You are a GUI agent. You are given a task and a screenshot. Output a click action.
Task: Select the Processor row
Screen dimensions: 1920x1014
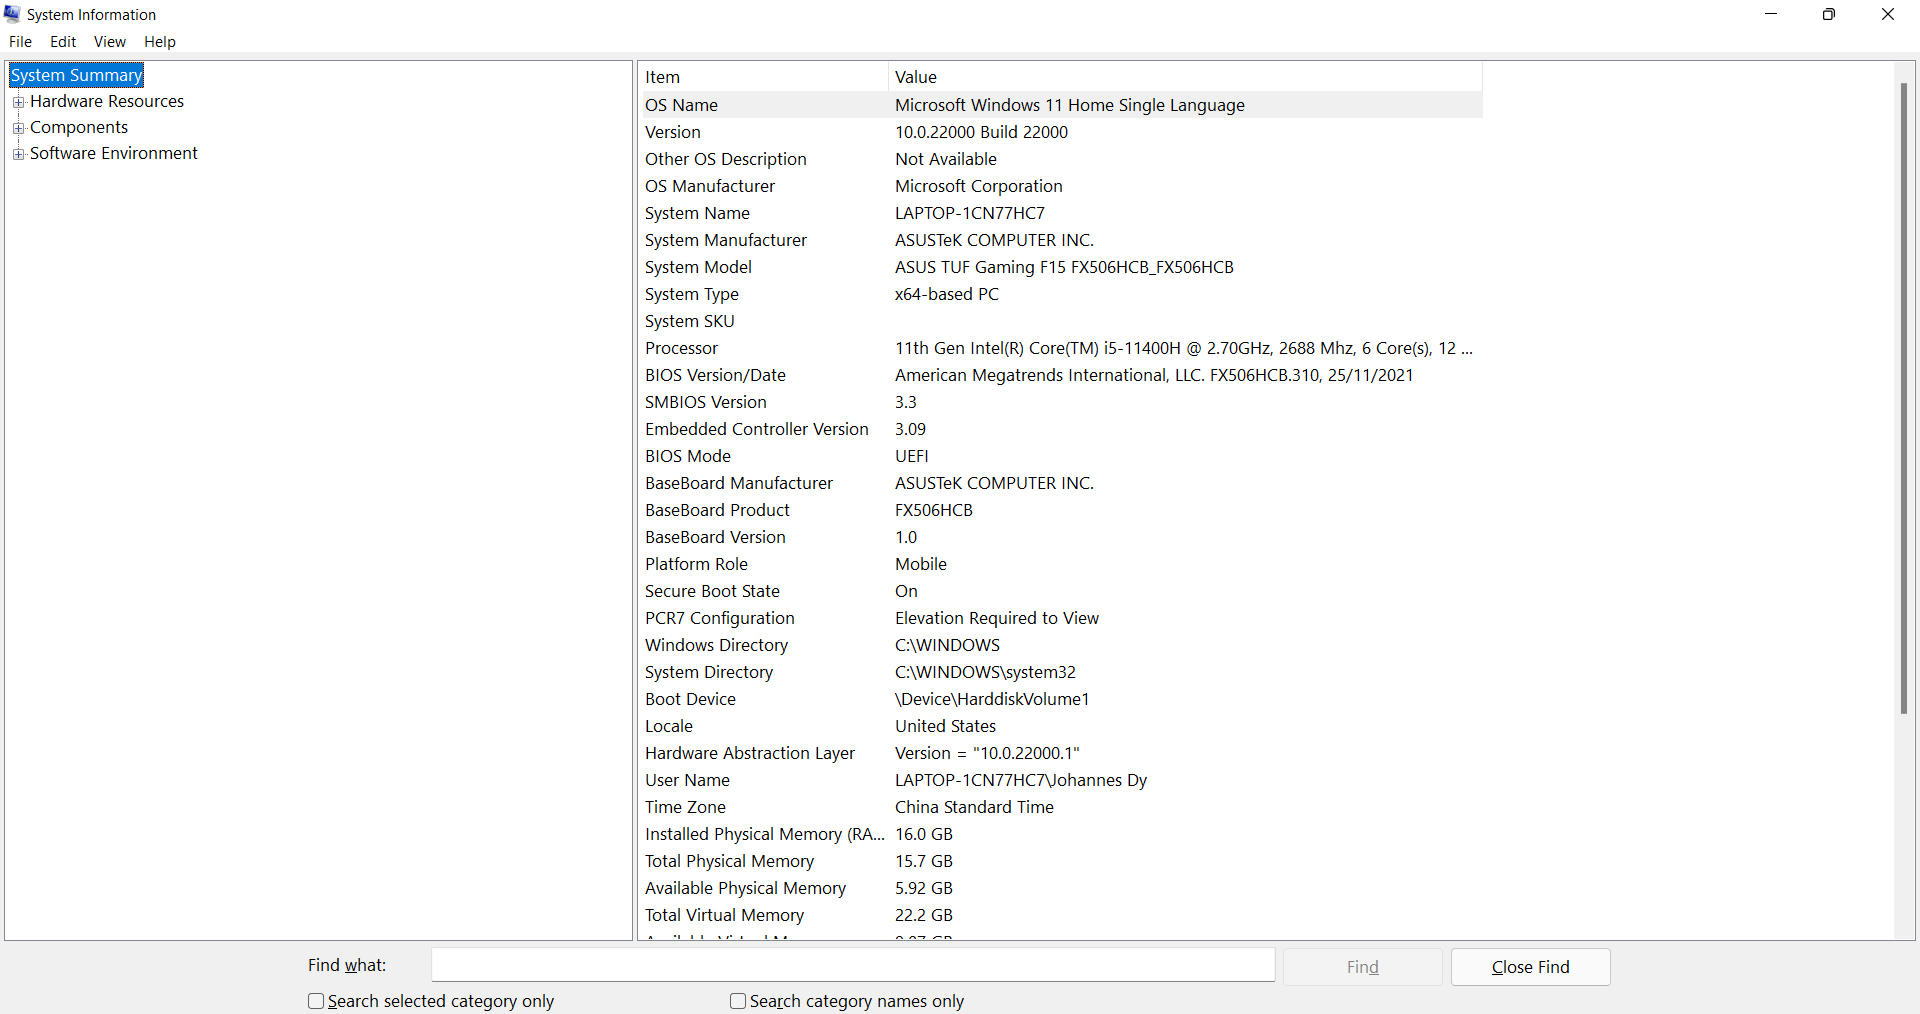1060,348
